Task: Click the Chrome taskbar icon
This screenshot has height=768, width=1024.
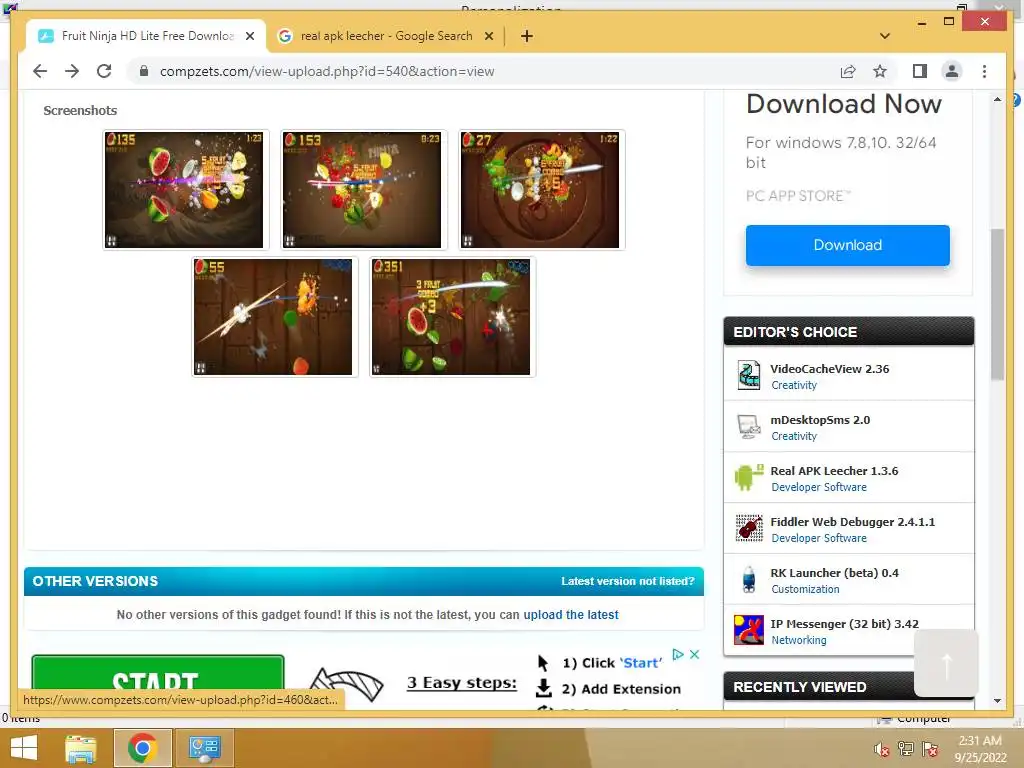Action: click(142, 748)
